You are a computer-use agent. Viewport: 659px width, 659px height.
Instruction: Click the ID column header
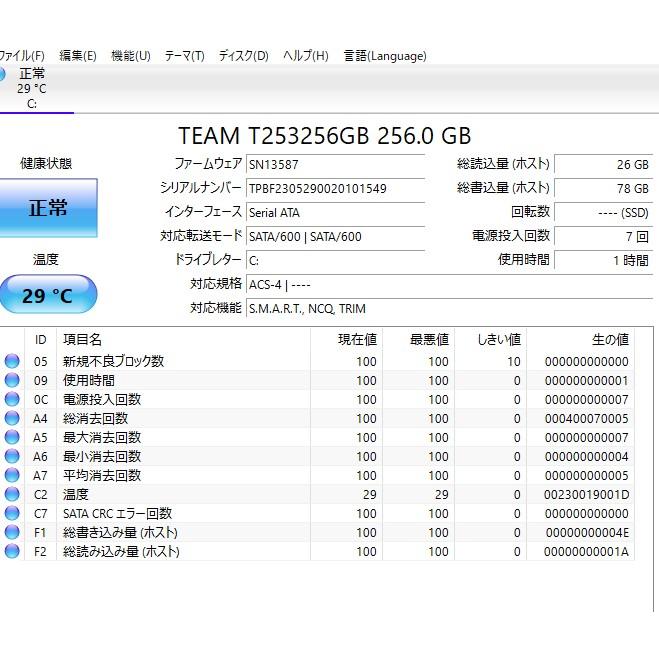point(40,340)
